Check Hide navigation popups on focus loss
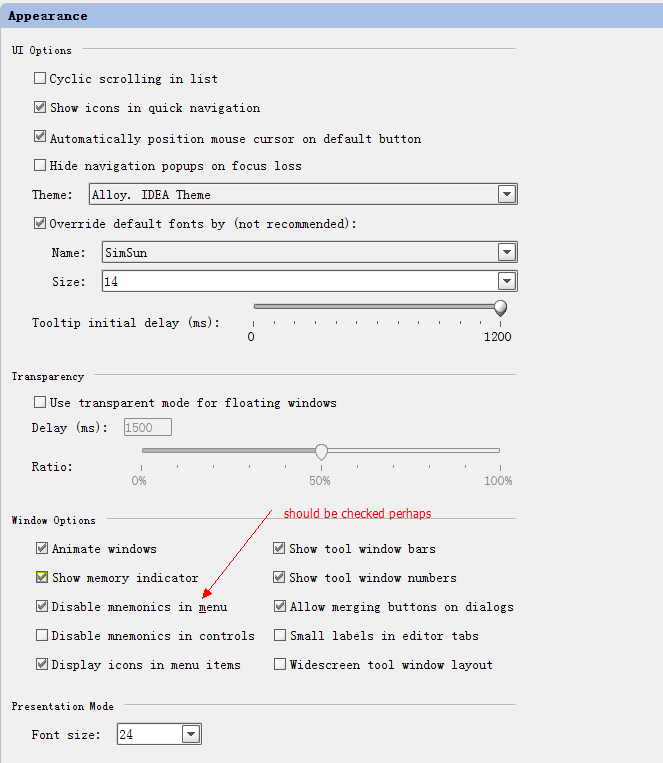The image size is (663, 763). [x=40, y=165]
